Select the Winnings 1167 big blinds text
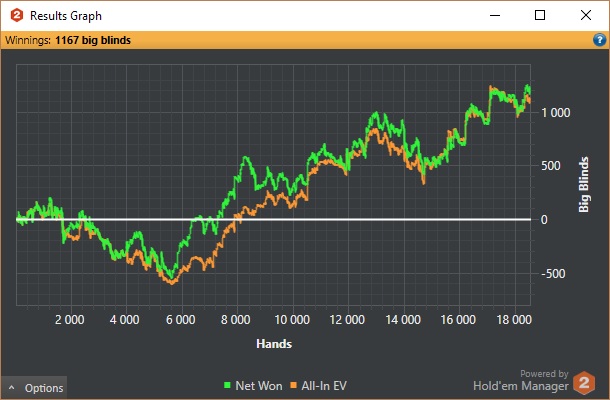 (x=68, y=40)
